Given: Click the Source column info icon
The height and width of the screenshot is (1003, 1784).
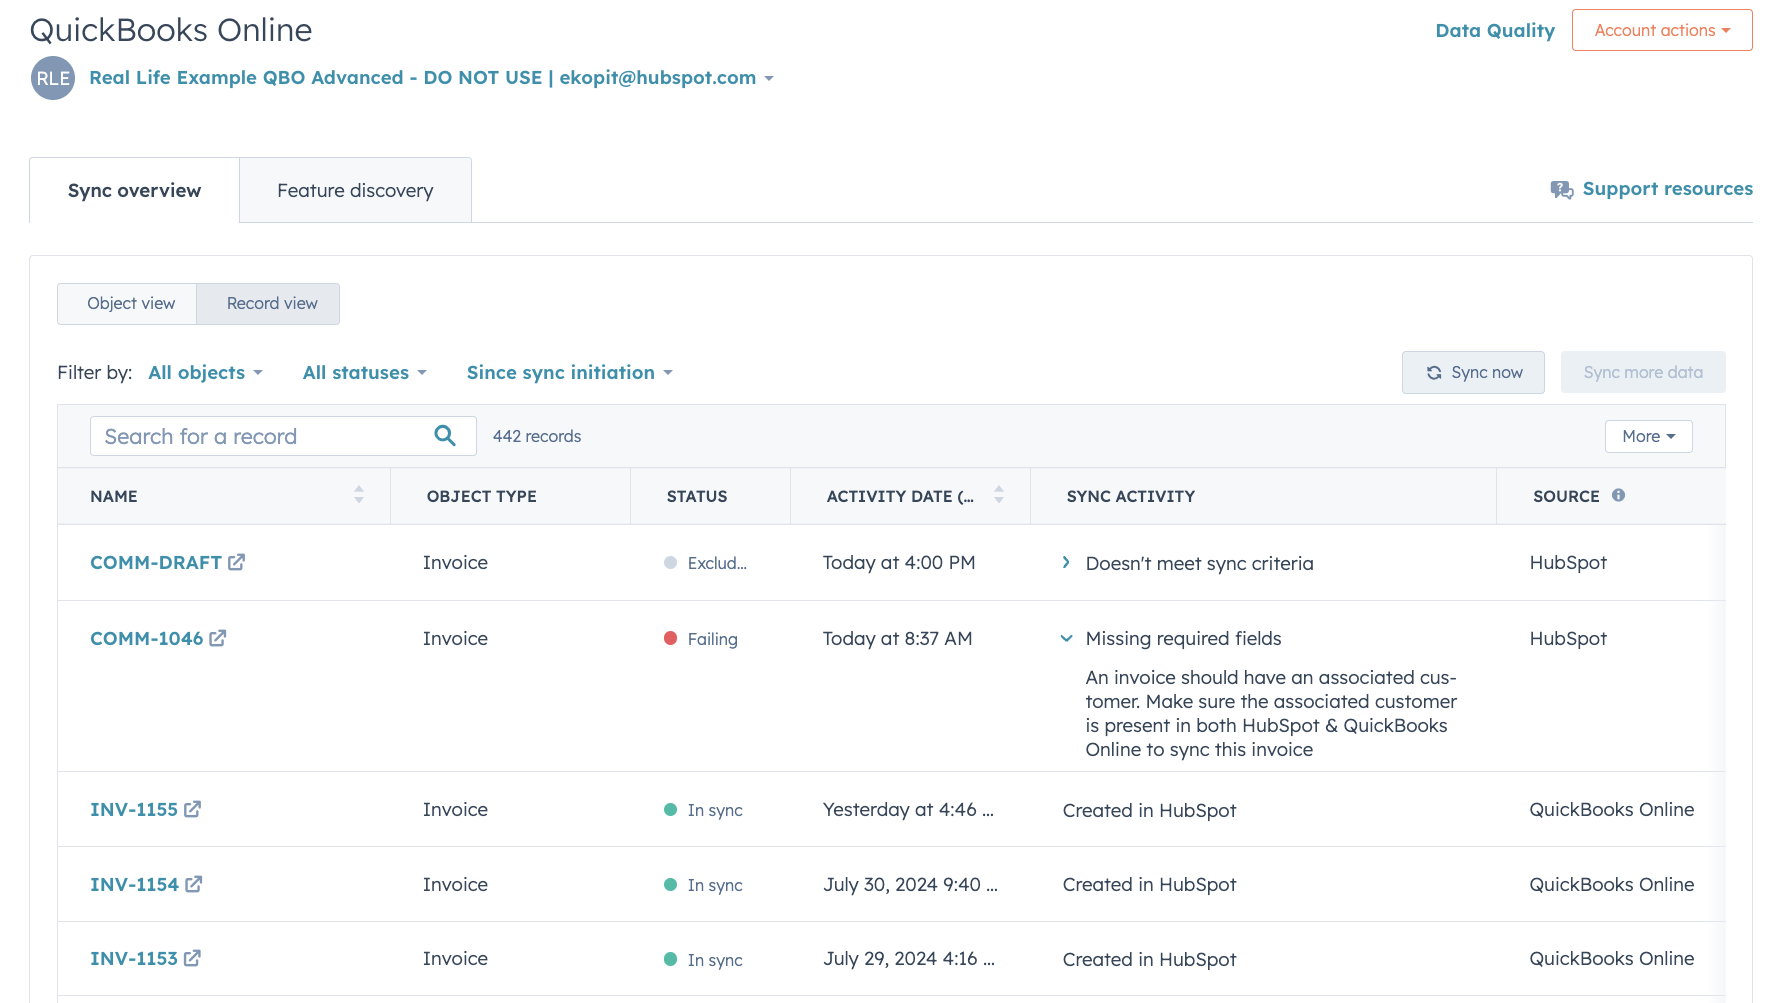Looking at the screenshot, I should [x=1618, y=495].
